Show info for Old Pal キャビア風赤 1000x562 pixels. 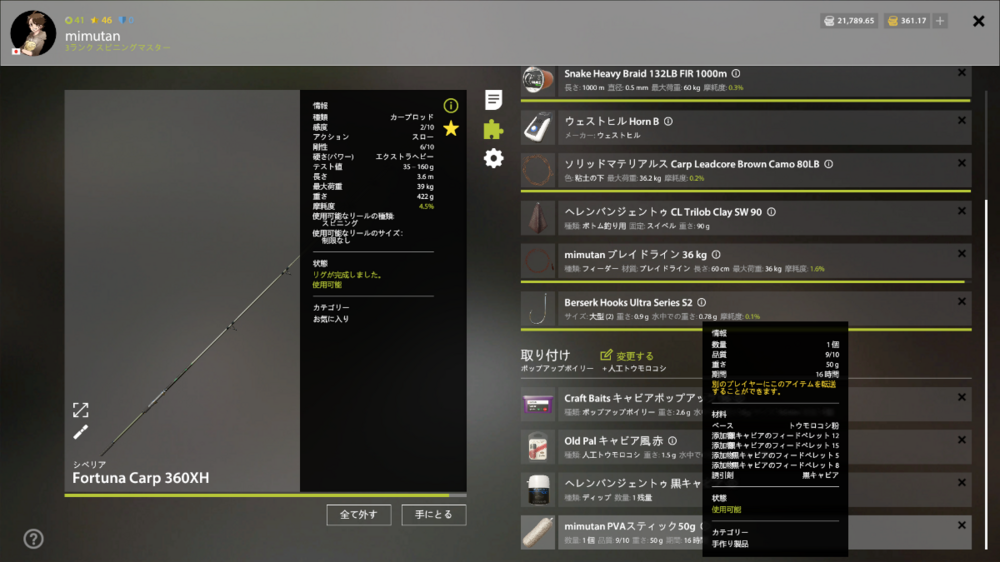click(672, 441)
